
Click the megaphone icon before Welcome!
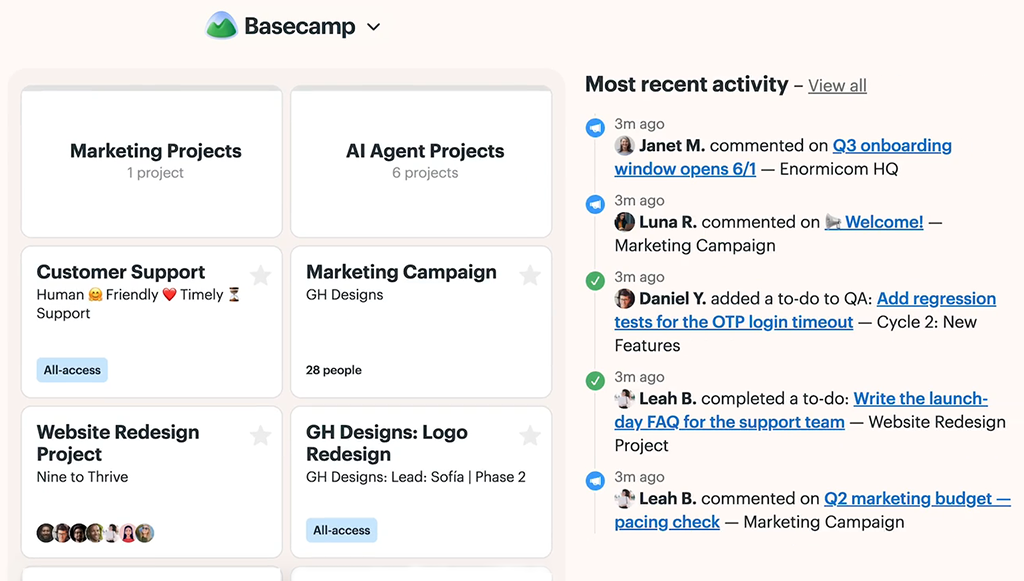click(x=833, y=222)
